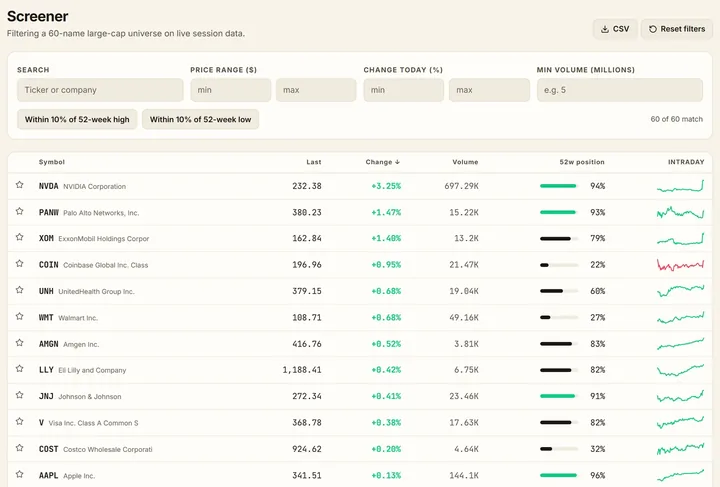Star the LLY row
Screen dimensions: 720x487
tap(19, 369)
